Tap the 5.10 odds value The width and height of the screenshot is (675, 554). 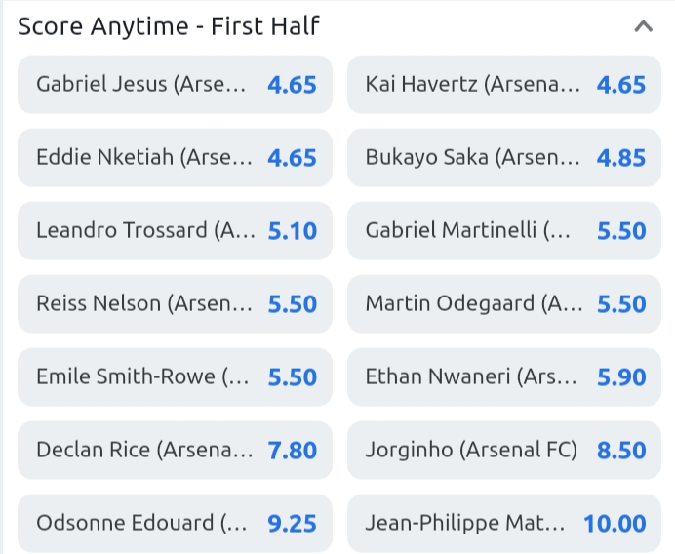point(292,231)
